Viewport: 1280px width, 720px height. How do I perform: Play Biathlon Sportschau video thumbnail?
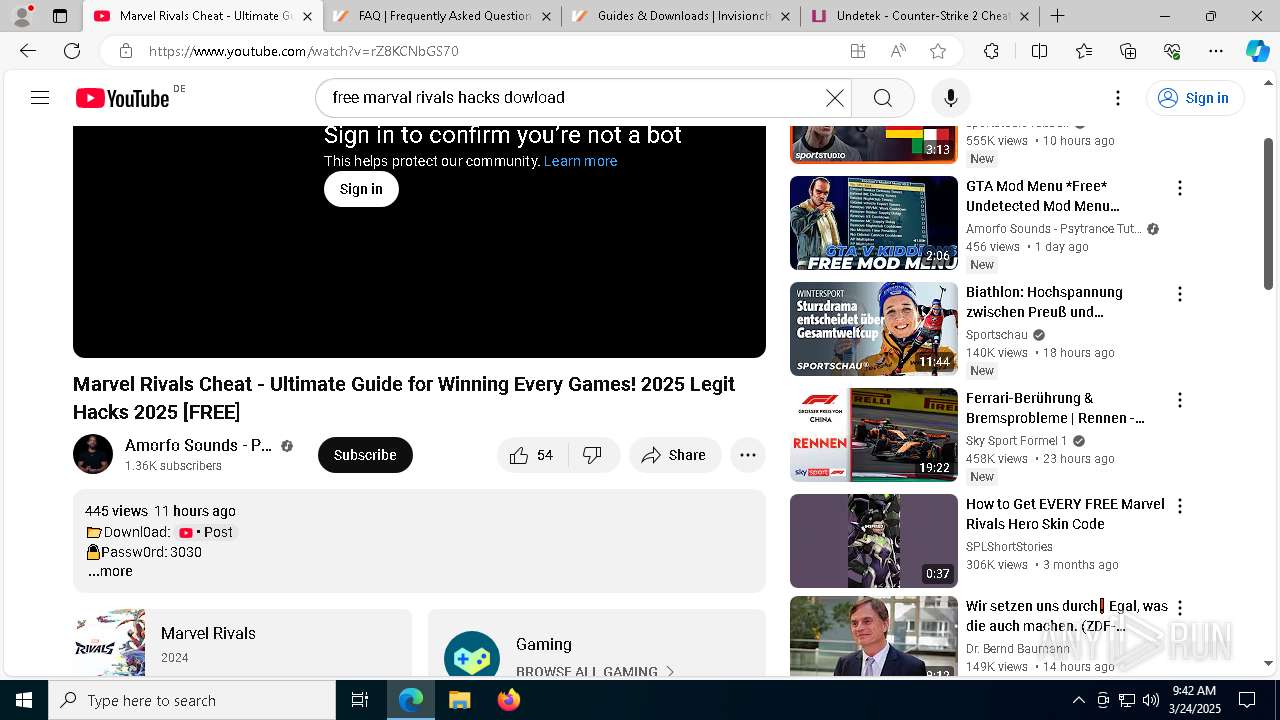(x=874, y=329)
